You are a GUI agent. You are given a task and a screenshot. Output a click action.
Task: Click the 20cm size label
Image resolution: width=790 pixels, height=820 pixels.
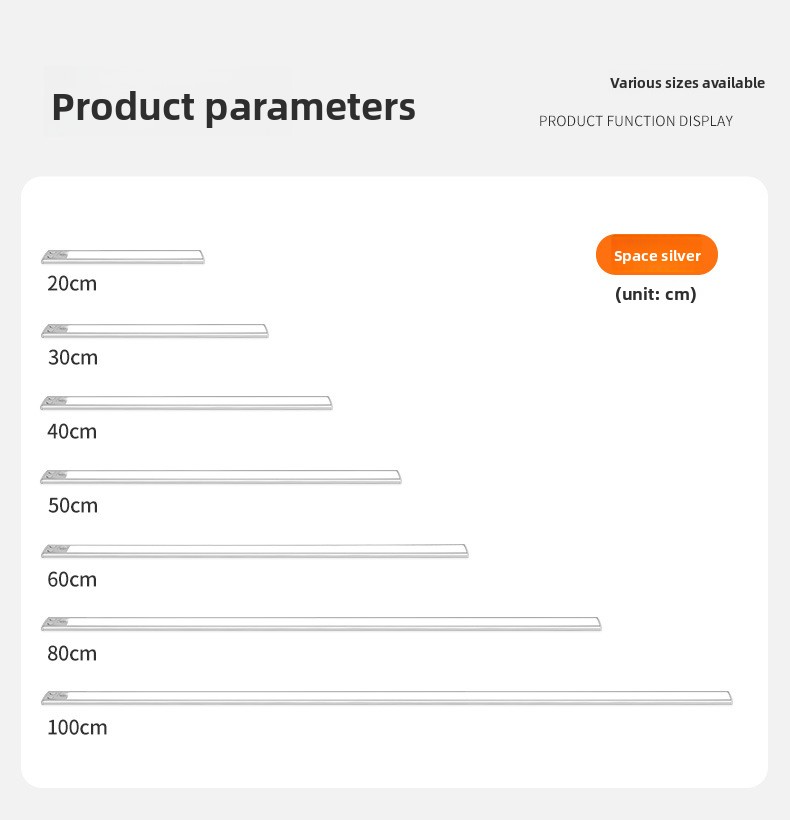(x=72, y=283)
